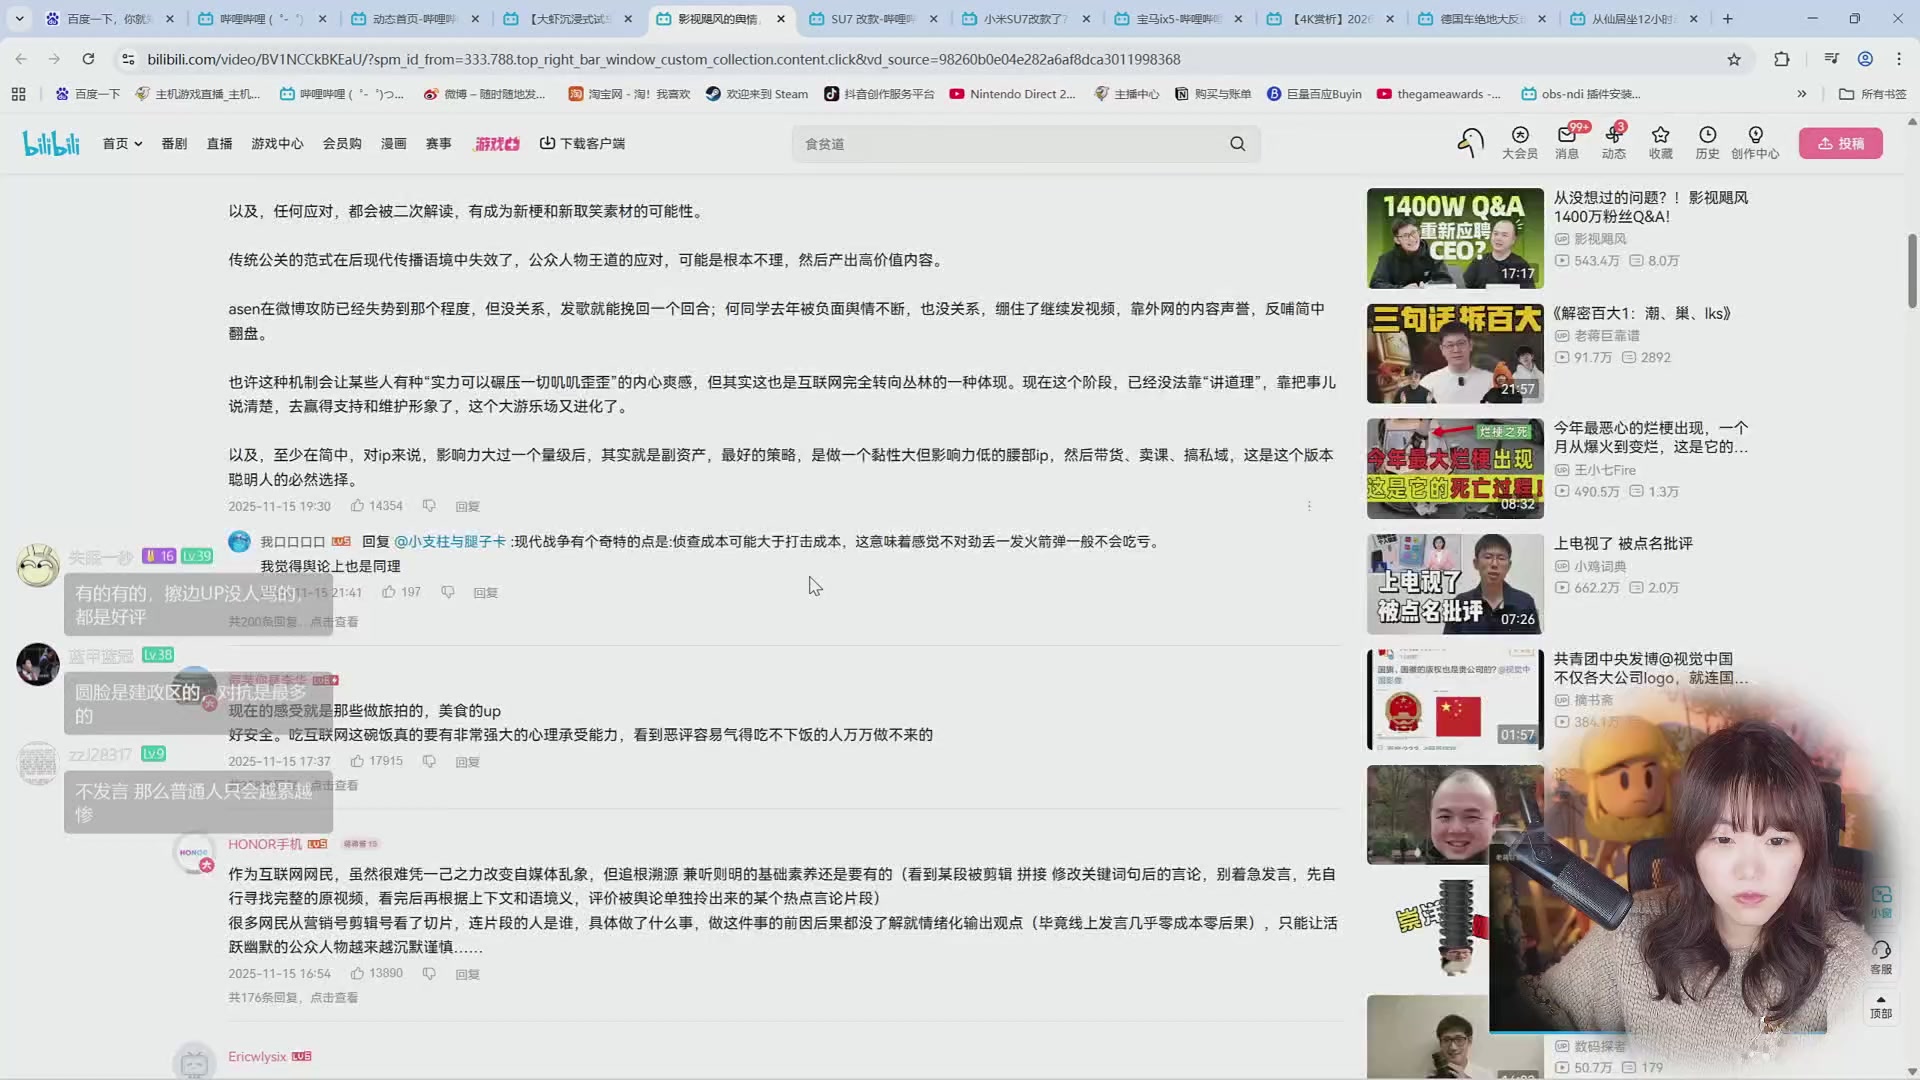Switch to the 小米SU7 browser tab
The height and width of the screenshot is (1080, 1920).
pyautogui.click(x=1025, y=18)
